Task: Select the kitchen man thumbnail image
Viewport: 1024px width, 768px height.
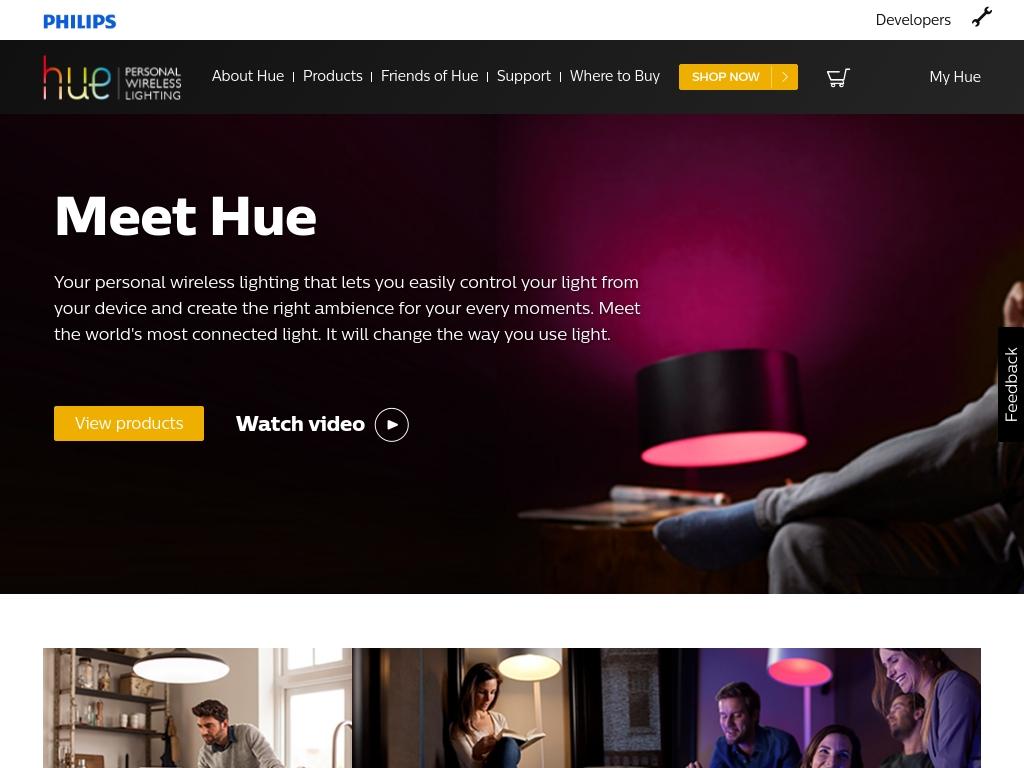Action: (x=197, y=708)
